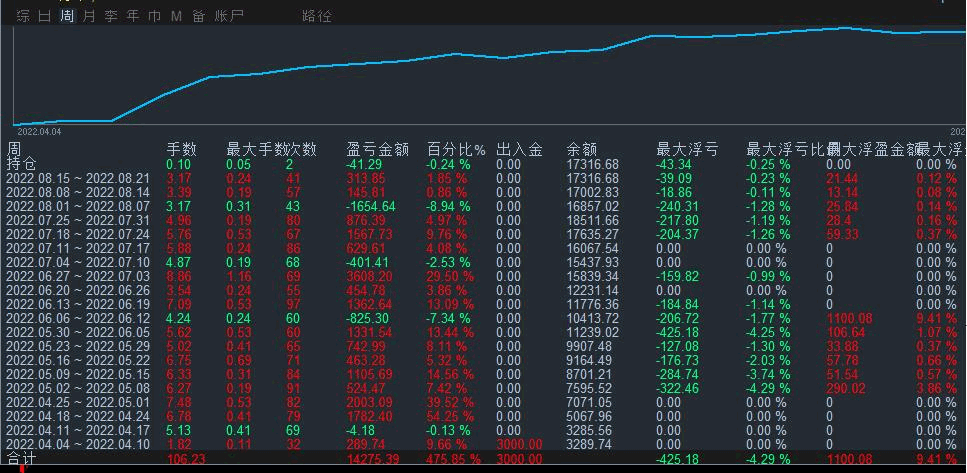This screenshot has width=967, height=473.
Task: Click the M tab in the top bar
Action: (x=176, y=16)
